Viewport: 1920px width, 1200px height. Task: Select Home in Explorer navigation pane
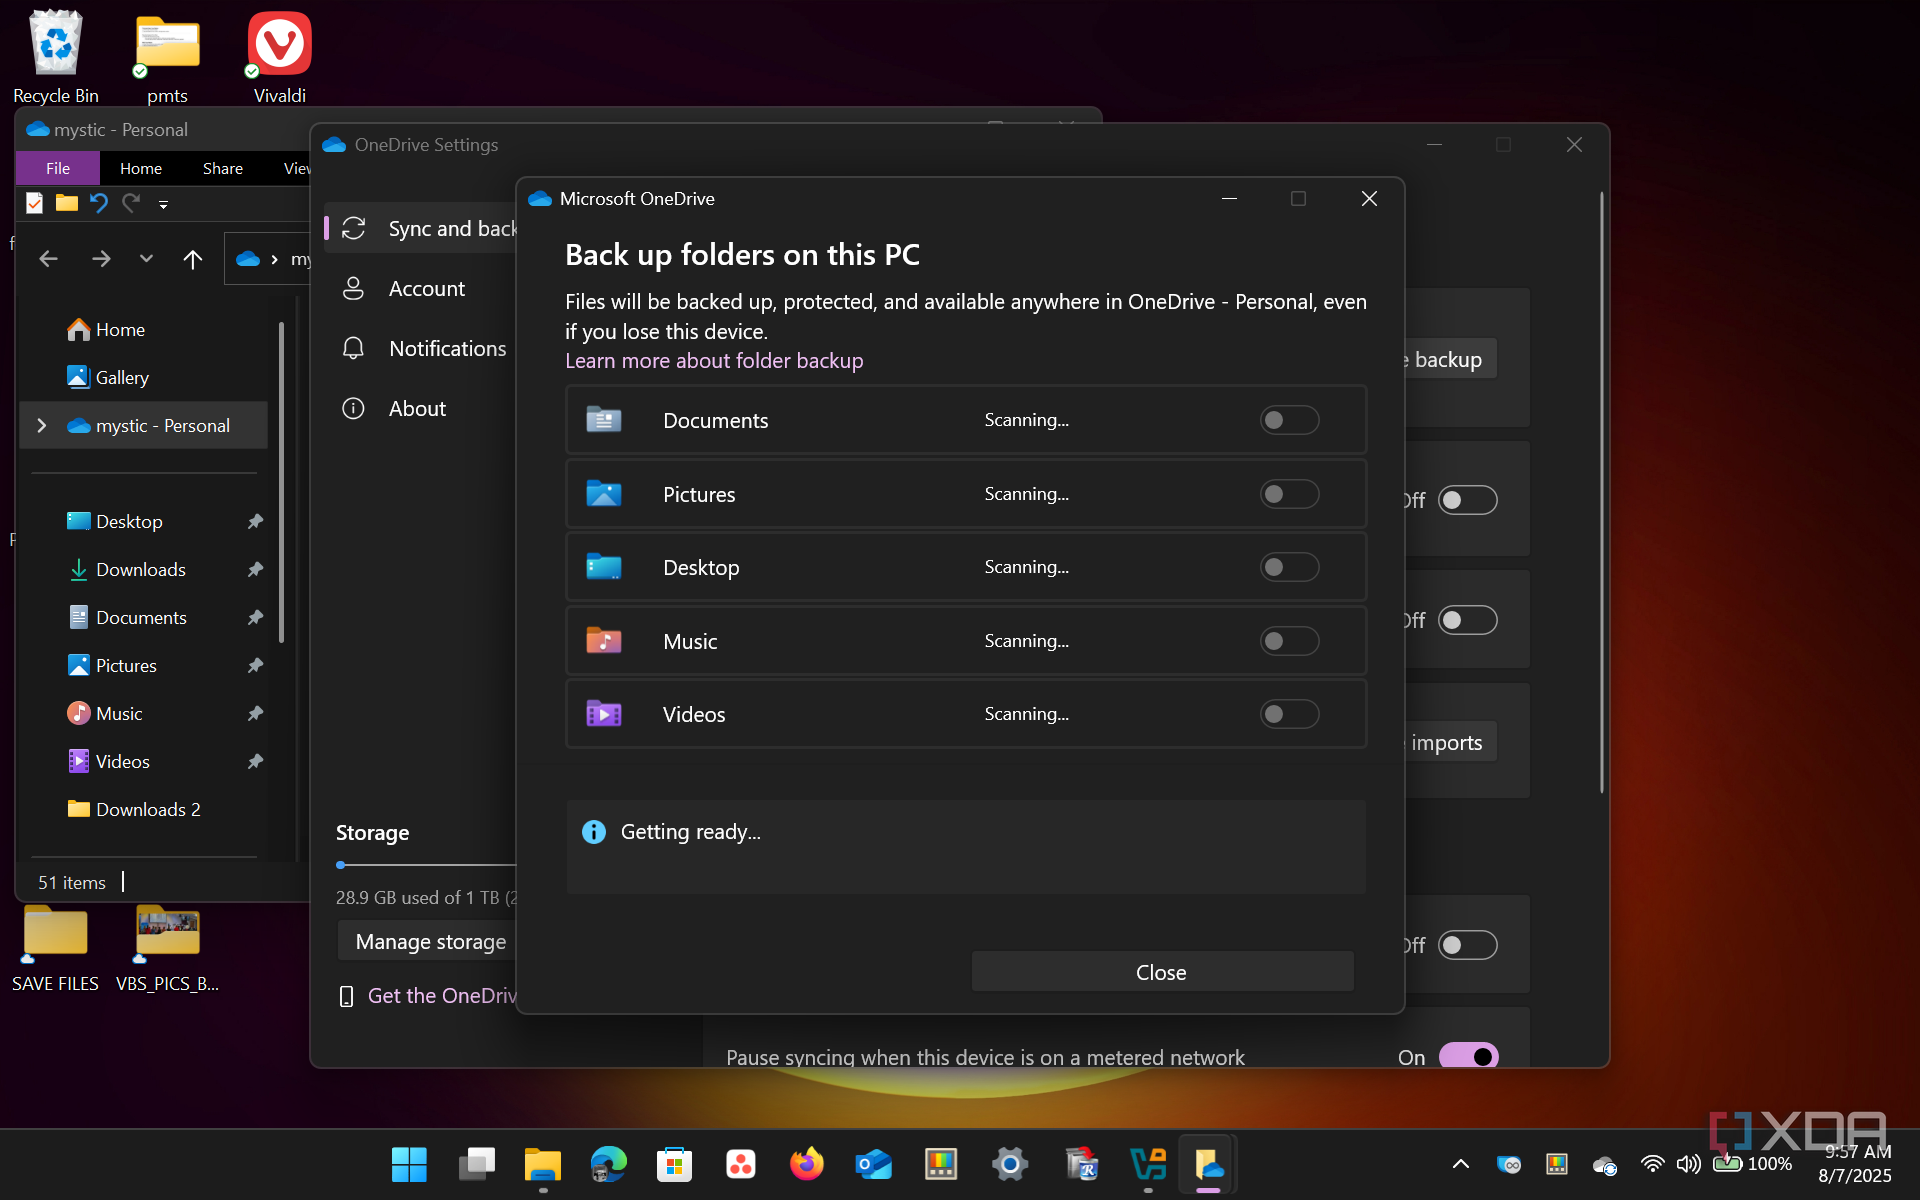coord(120,329)
